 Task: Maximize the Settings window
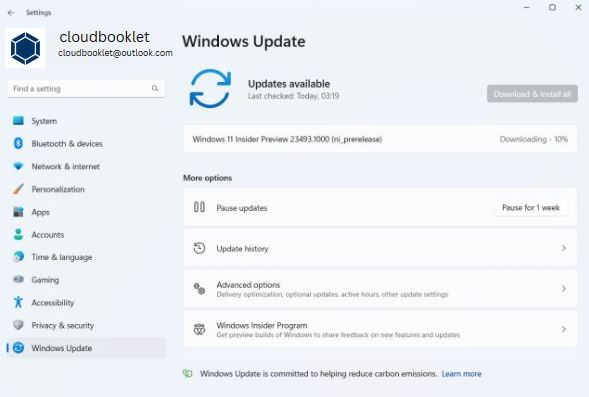pyautogui.click(x=552, y=7)
